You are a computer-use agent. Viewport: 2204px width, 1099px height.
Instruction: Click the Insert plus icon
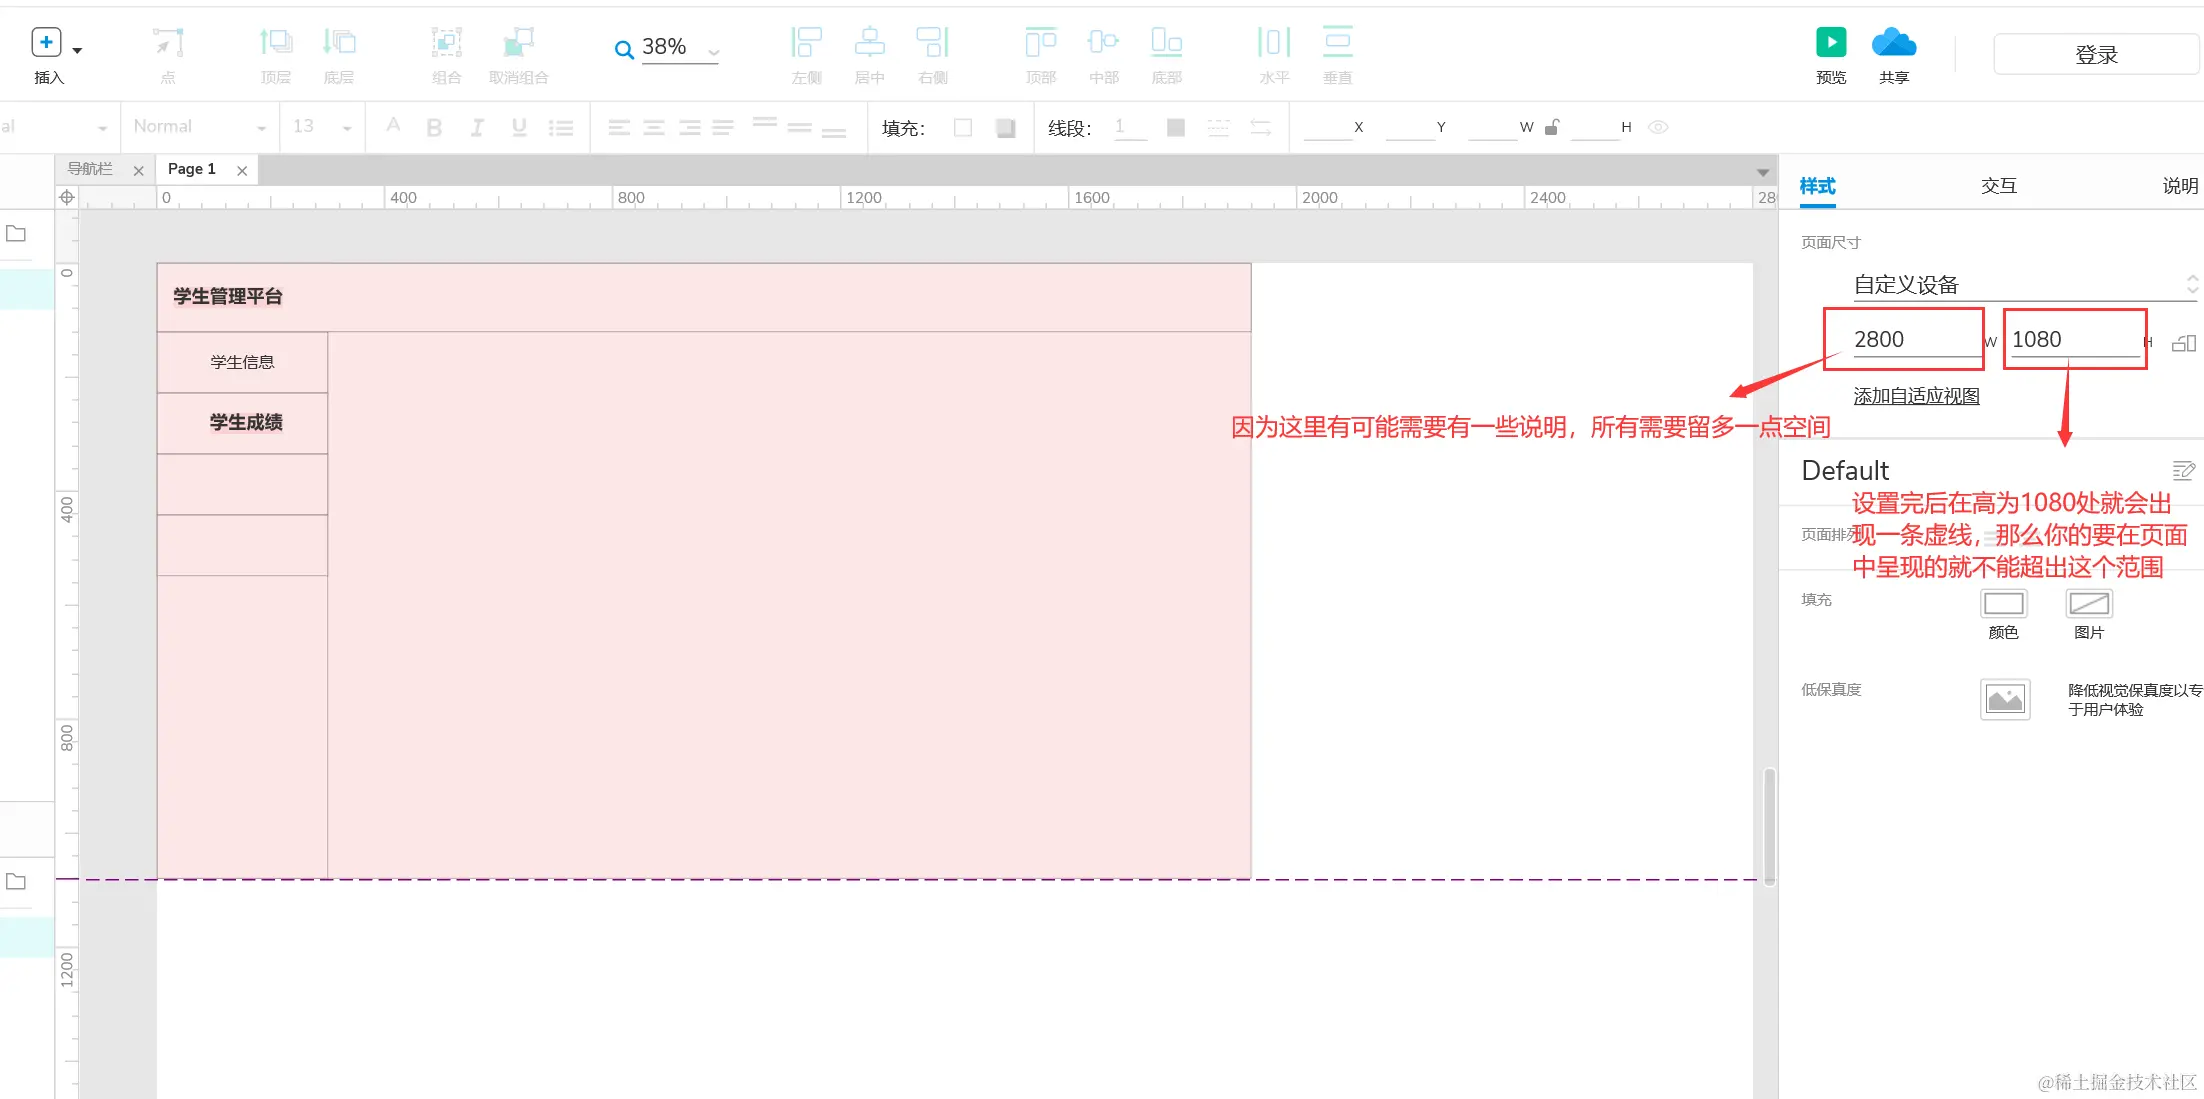tap(46, 42)
